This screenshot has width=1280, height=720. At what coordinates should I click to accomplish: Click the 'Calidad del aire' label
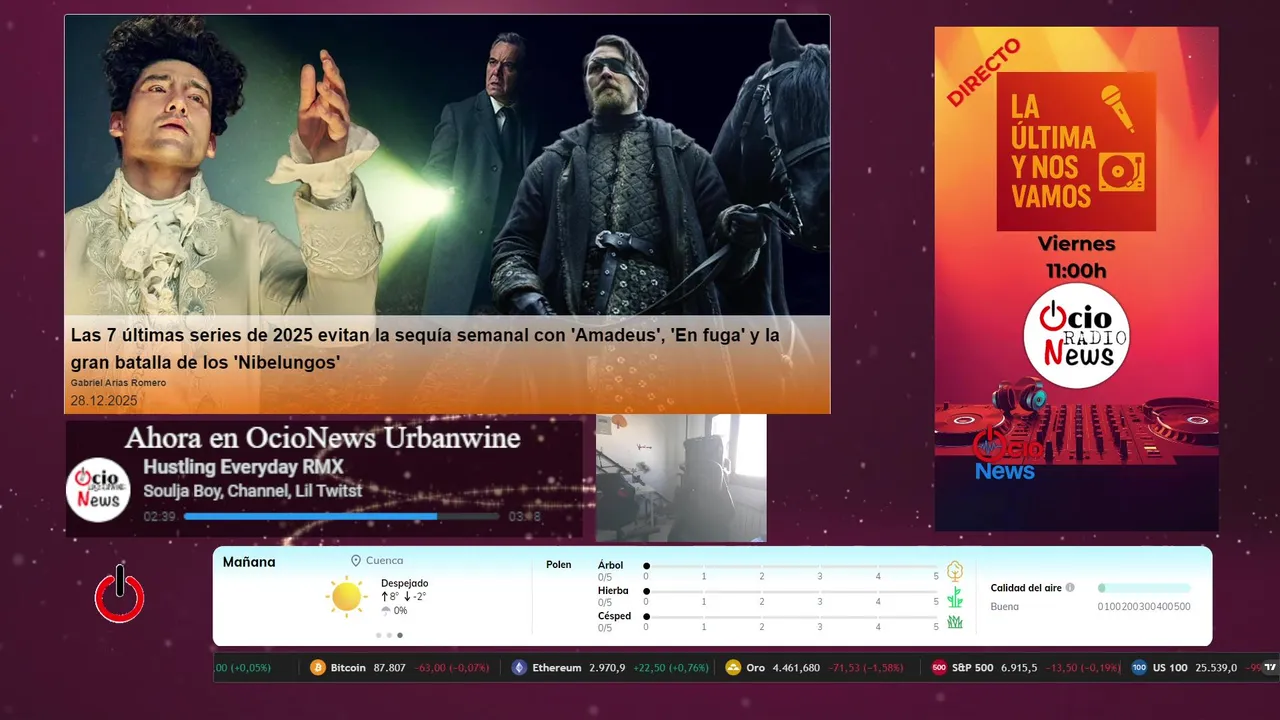coord(1026,588)
